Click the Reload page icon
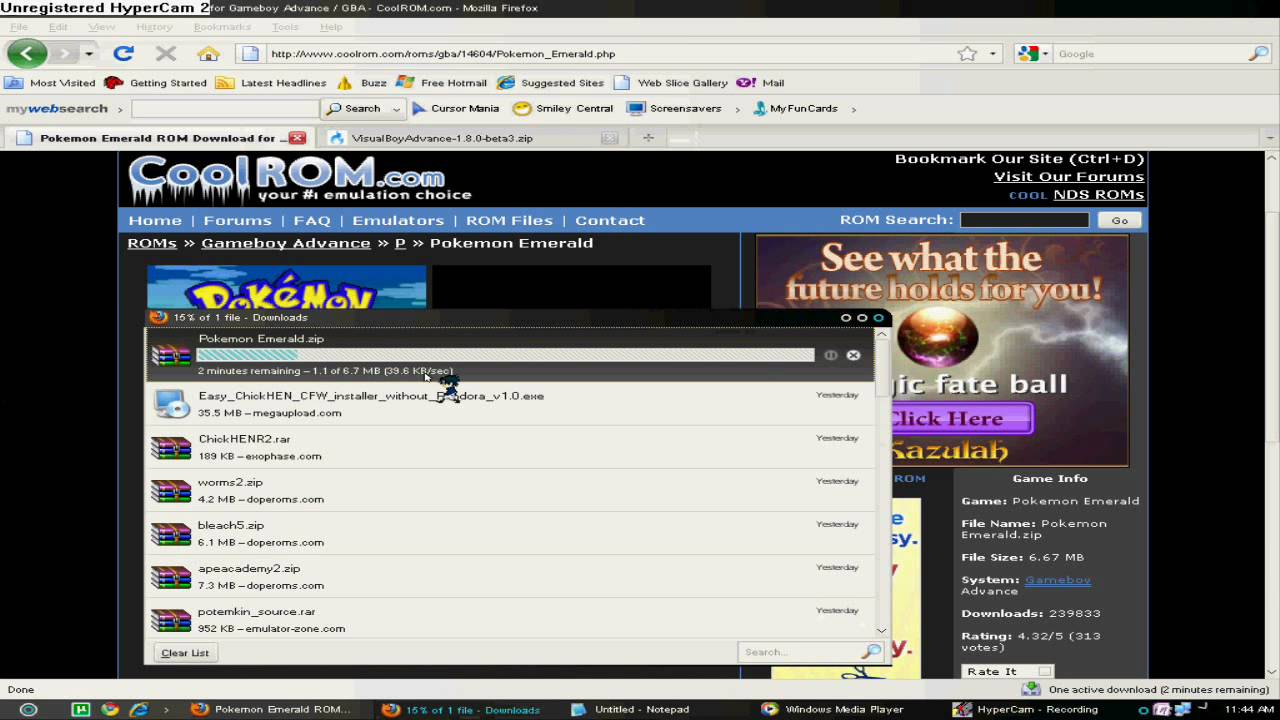This screenshot has height=720, width=1280. (123, 54)
